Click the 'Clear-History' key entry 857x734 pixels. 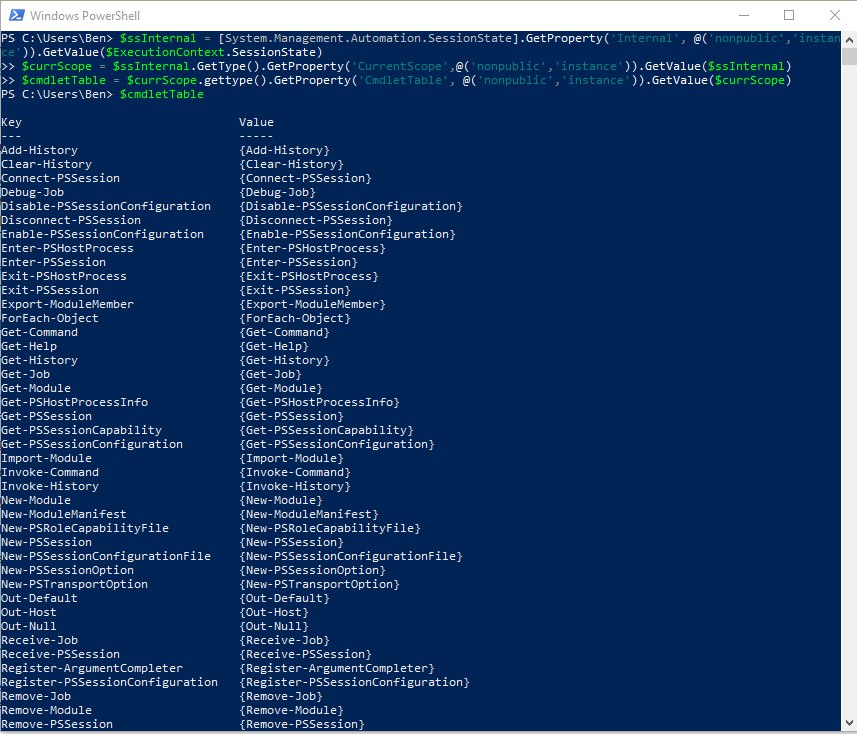(46, 164)
